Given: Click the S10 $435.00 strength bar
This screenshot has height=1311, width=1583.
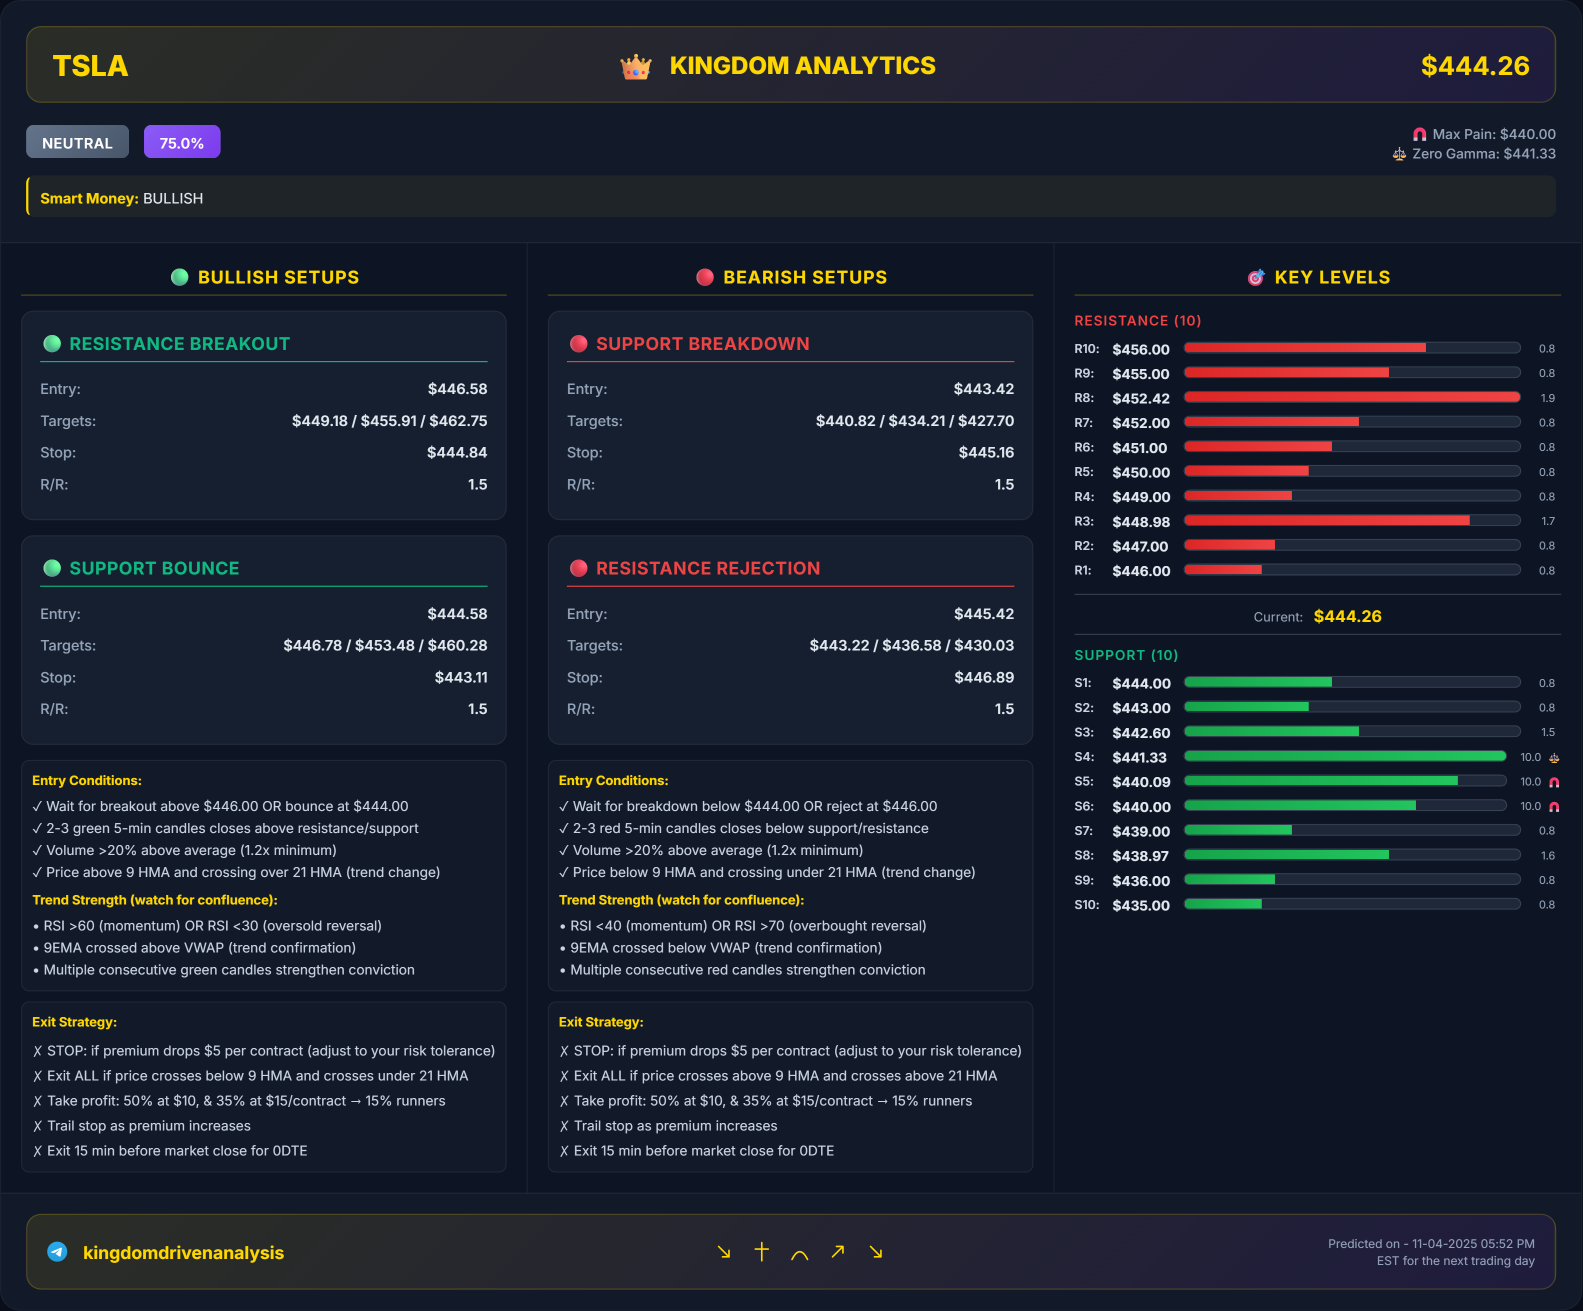Looking at the screenshot, I should (1352, 904).
